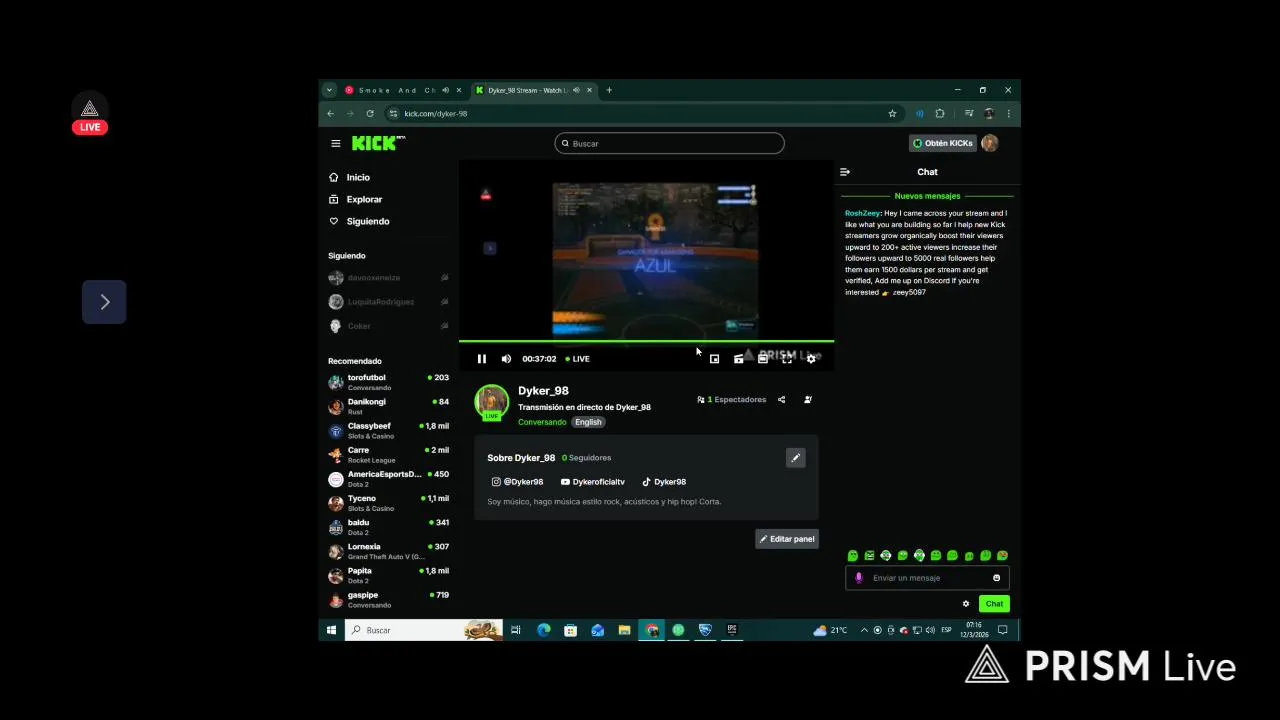The image size is (1280, 720).
Task: Toggle theater mode in the player
Action: coord(762,359)
